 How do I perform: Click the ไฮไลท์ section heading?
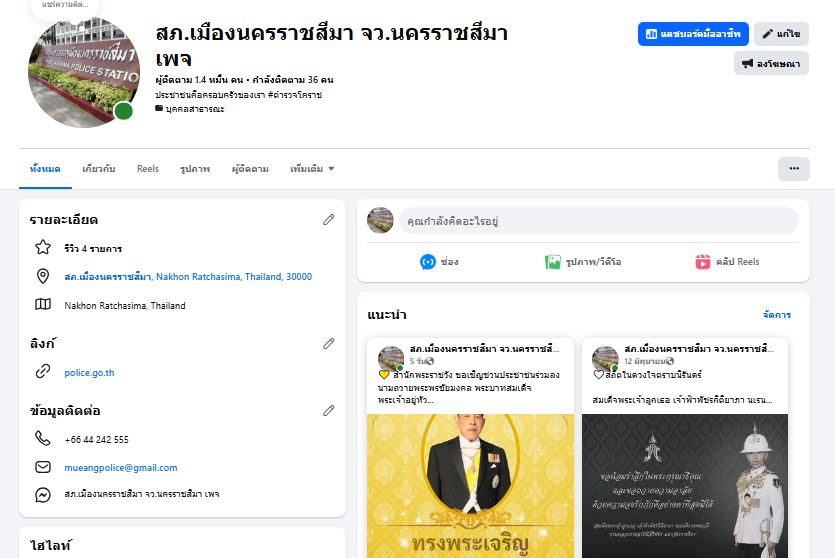click(x=51, y=545)
